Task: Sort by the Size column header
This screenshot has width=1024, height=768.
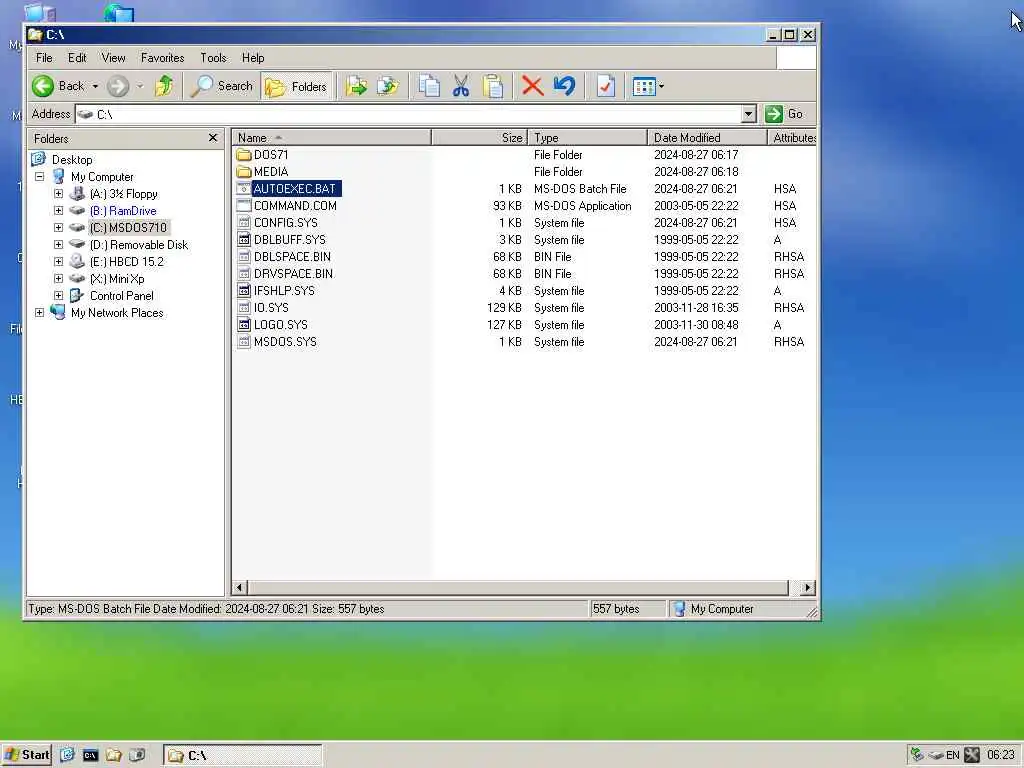Action: (x=479, y=138)
